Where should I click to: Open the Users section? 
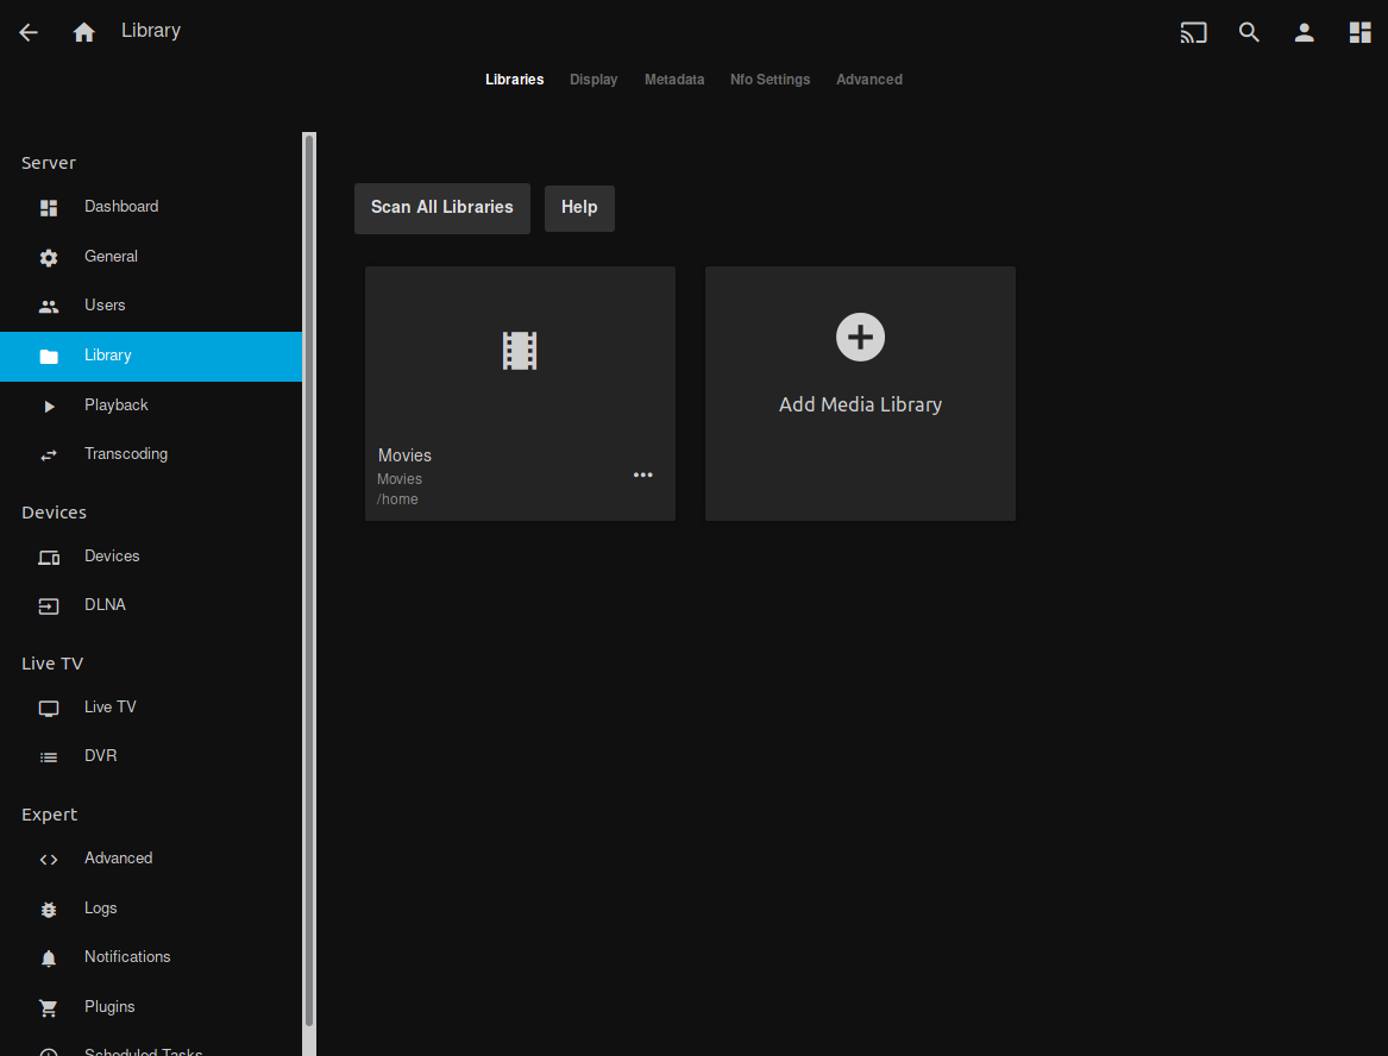(105, 305)
